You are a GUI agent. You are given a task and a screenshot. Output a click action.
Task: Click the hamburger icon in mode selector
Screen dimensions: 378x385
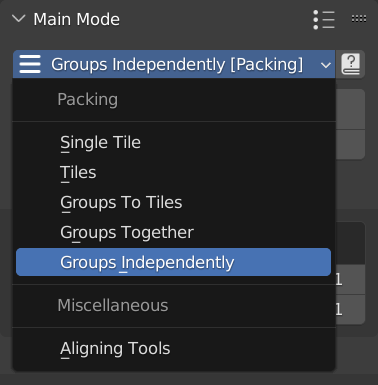click(30, 64)
